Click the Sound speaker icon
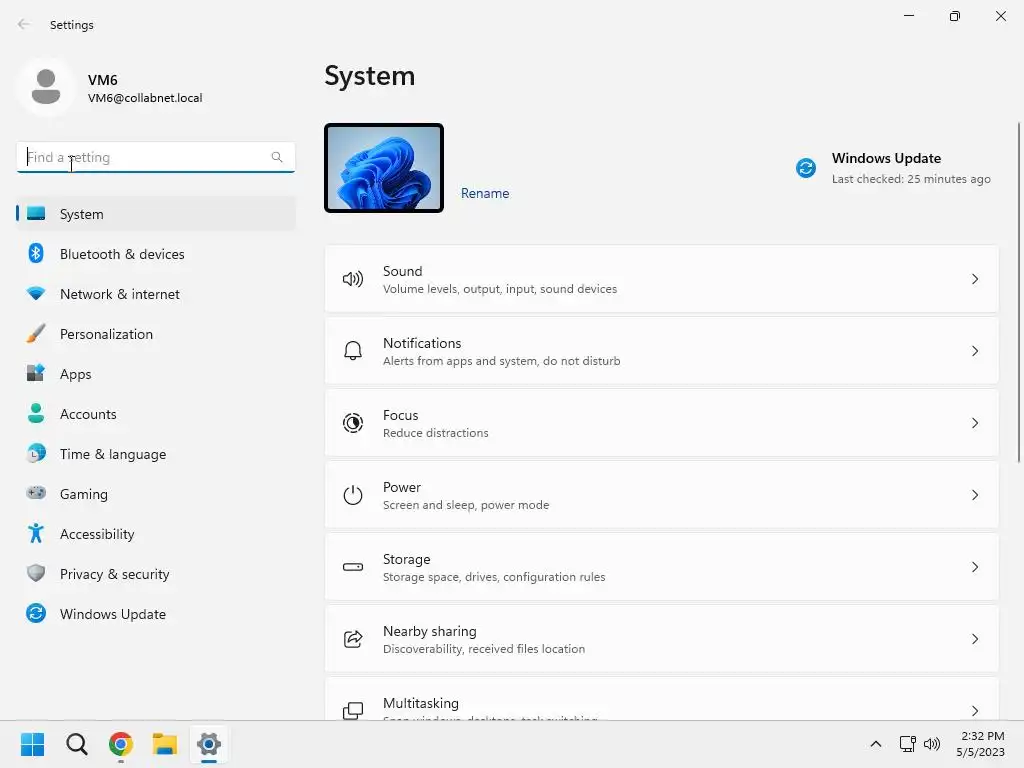 tap(353, 280)
